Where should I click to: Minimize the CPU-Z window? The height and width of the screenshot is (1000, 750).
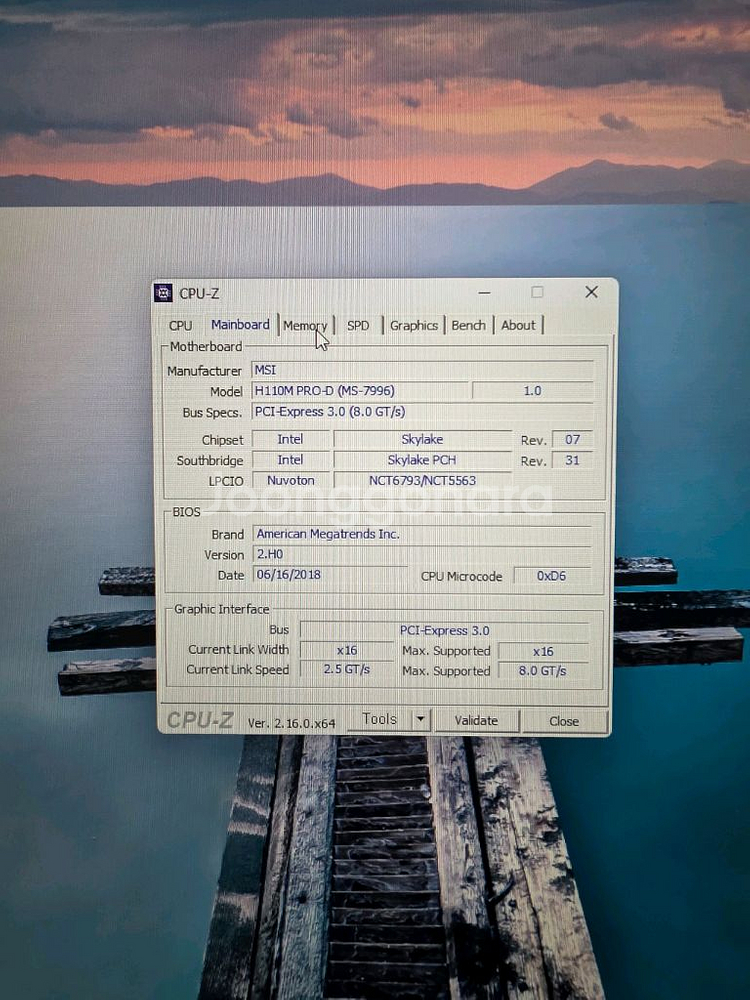(x=485, y=293)
